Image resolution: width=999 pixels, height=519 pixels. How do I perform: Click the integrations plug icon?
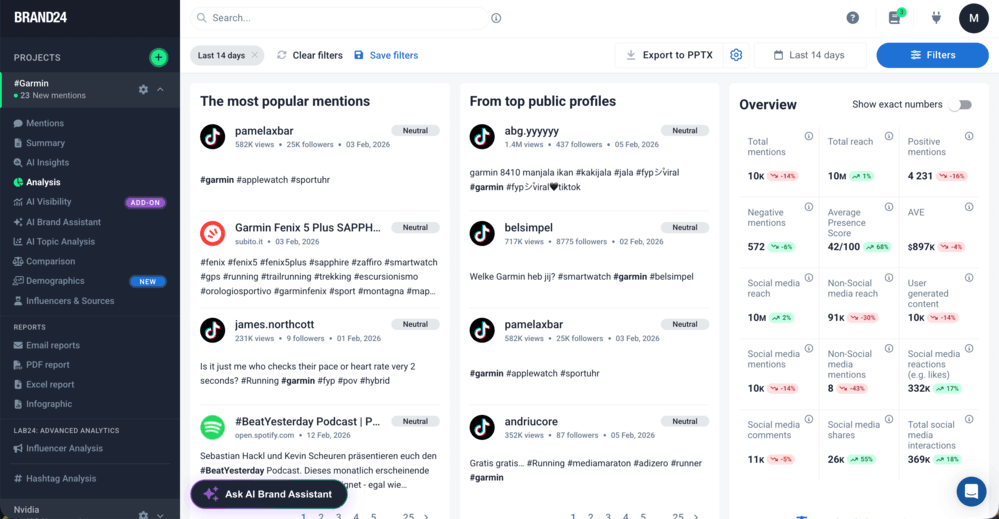(x=937, y=18)
